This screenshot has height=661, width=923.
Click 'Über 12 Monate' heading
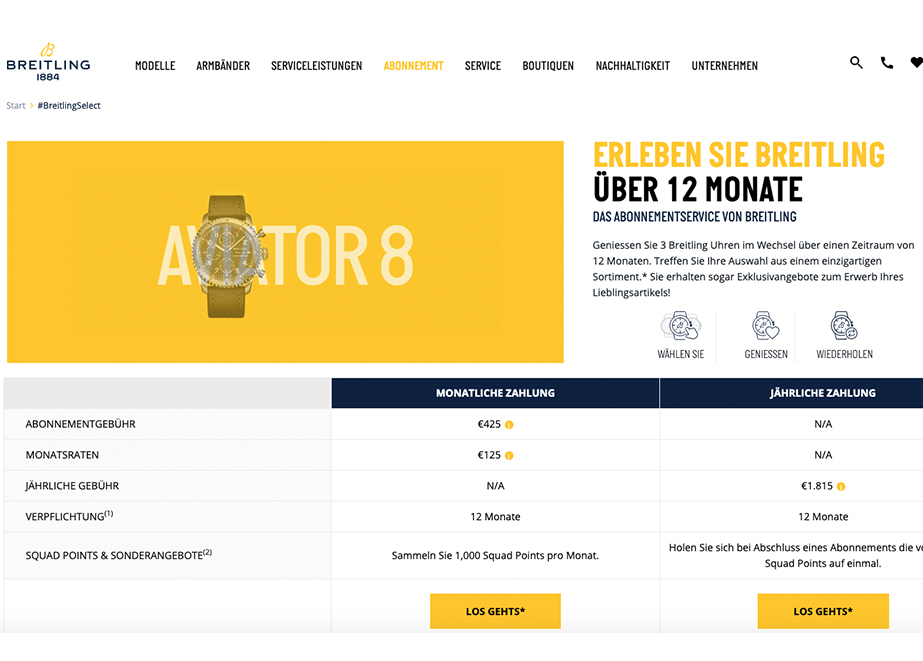pos(698,189)
